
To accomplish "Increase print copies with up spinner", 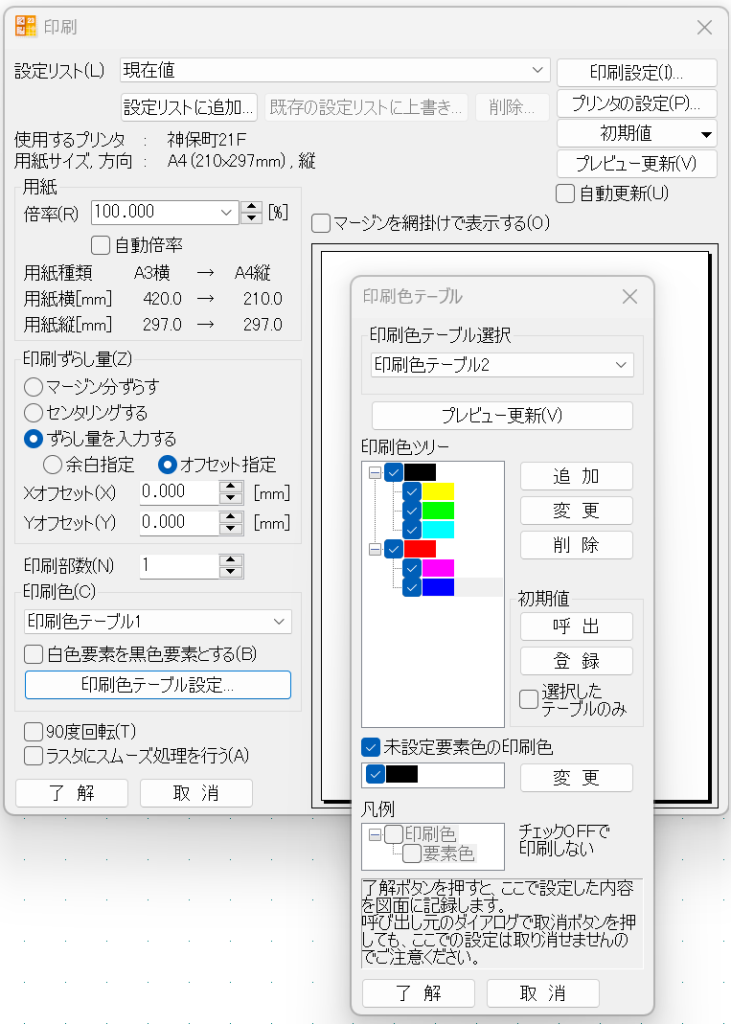I will coord(231,560).
